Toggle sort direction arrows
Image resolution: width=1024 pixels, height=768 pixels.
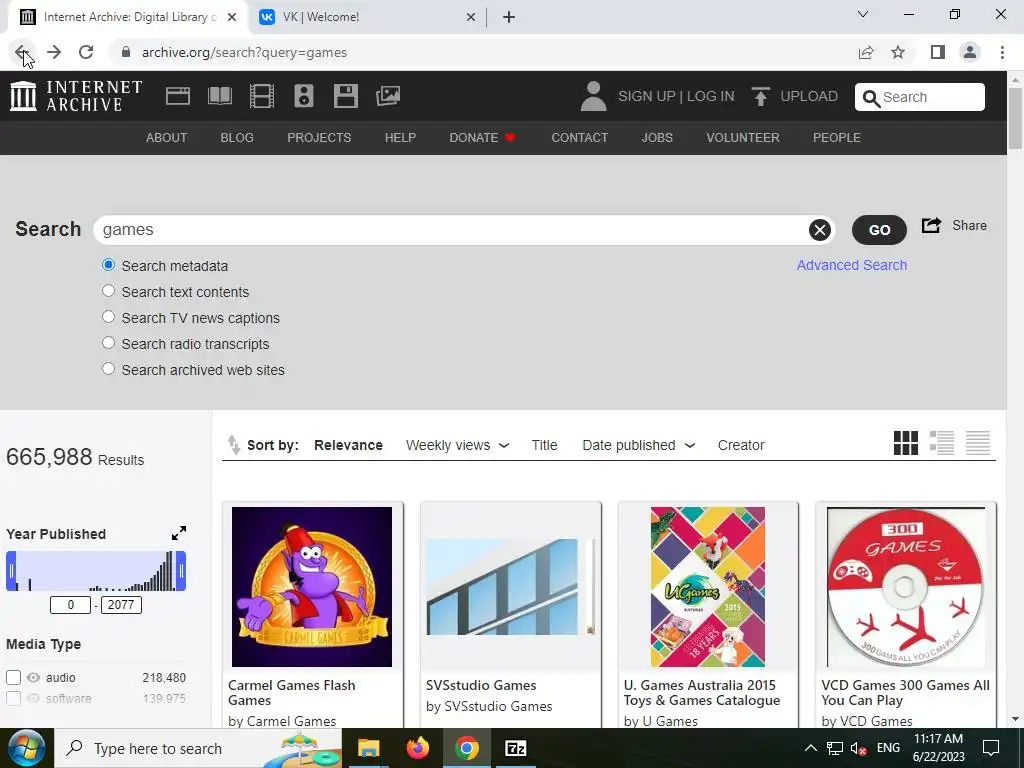click(233, 445)
